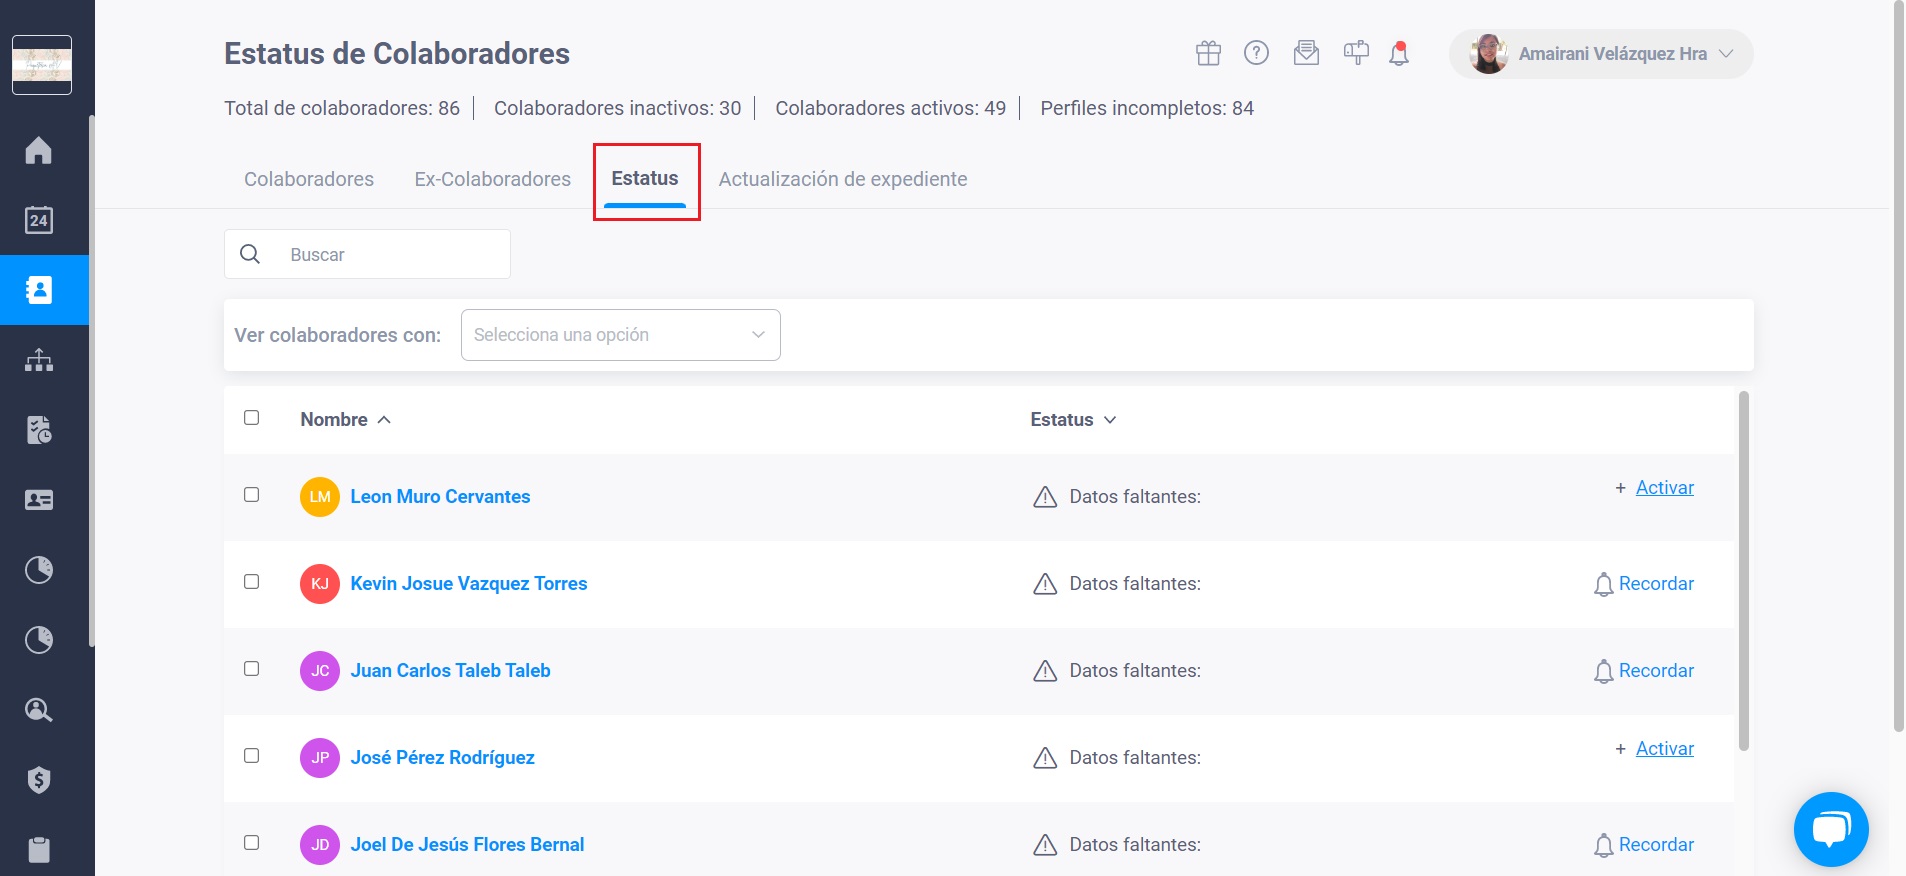Open the person search sidebar icon
The image size is (1906, 876).
pos(39,710)
